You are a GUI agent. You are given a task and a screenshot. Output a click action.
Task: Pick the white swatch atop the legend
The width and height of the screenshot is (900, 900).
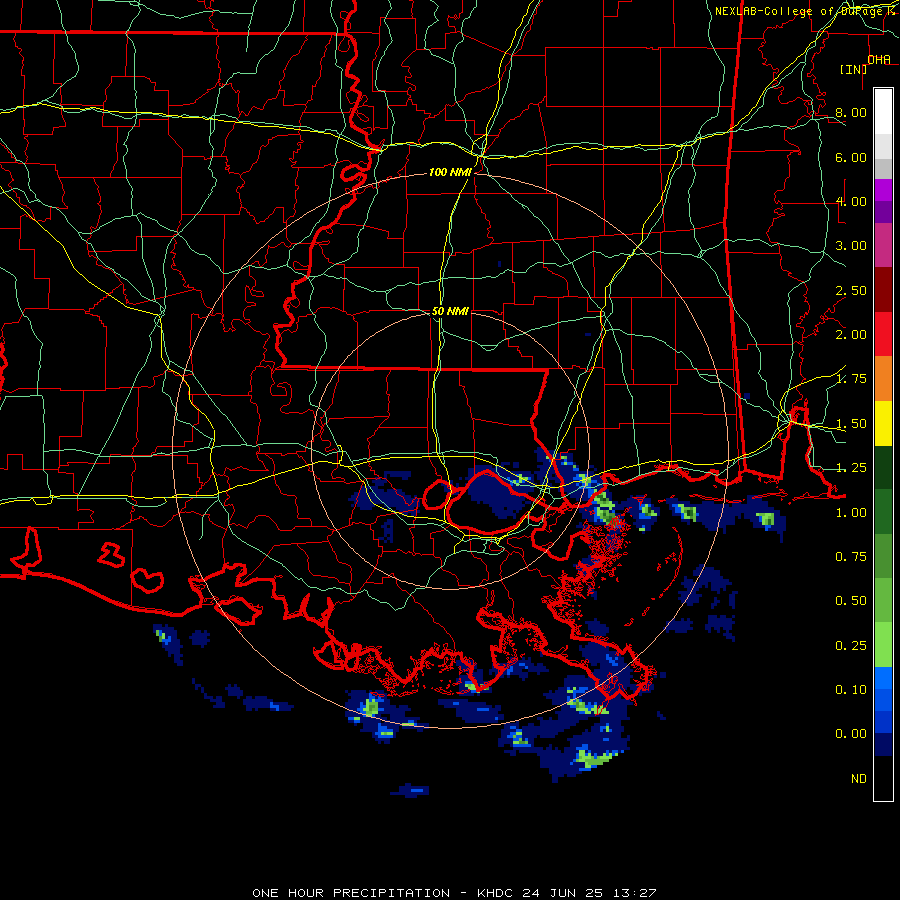pos(883,112)
